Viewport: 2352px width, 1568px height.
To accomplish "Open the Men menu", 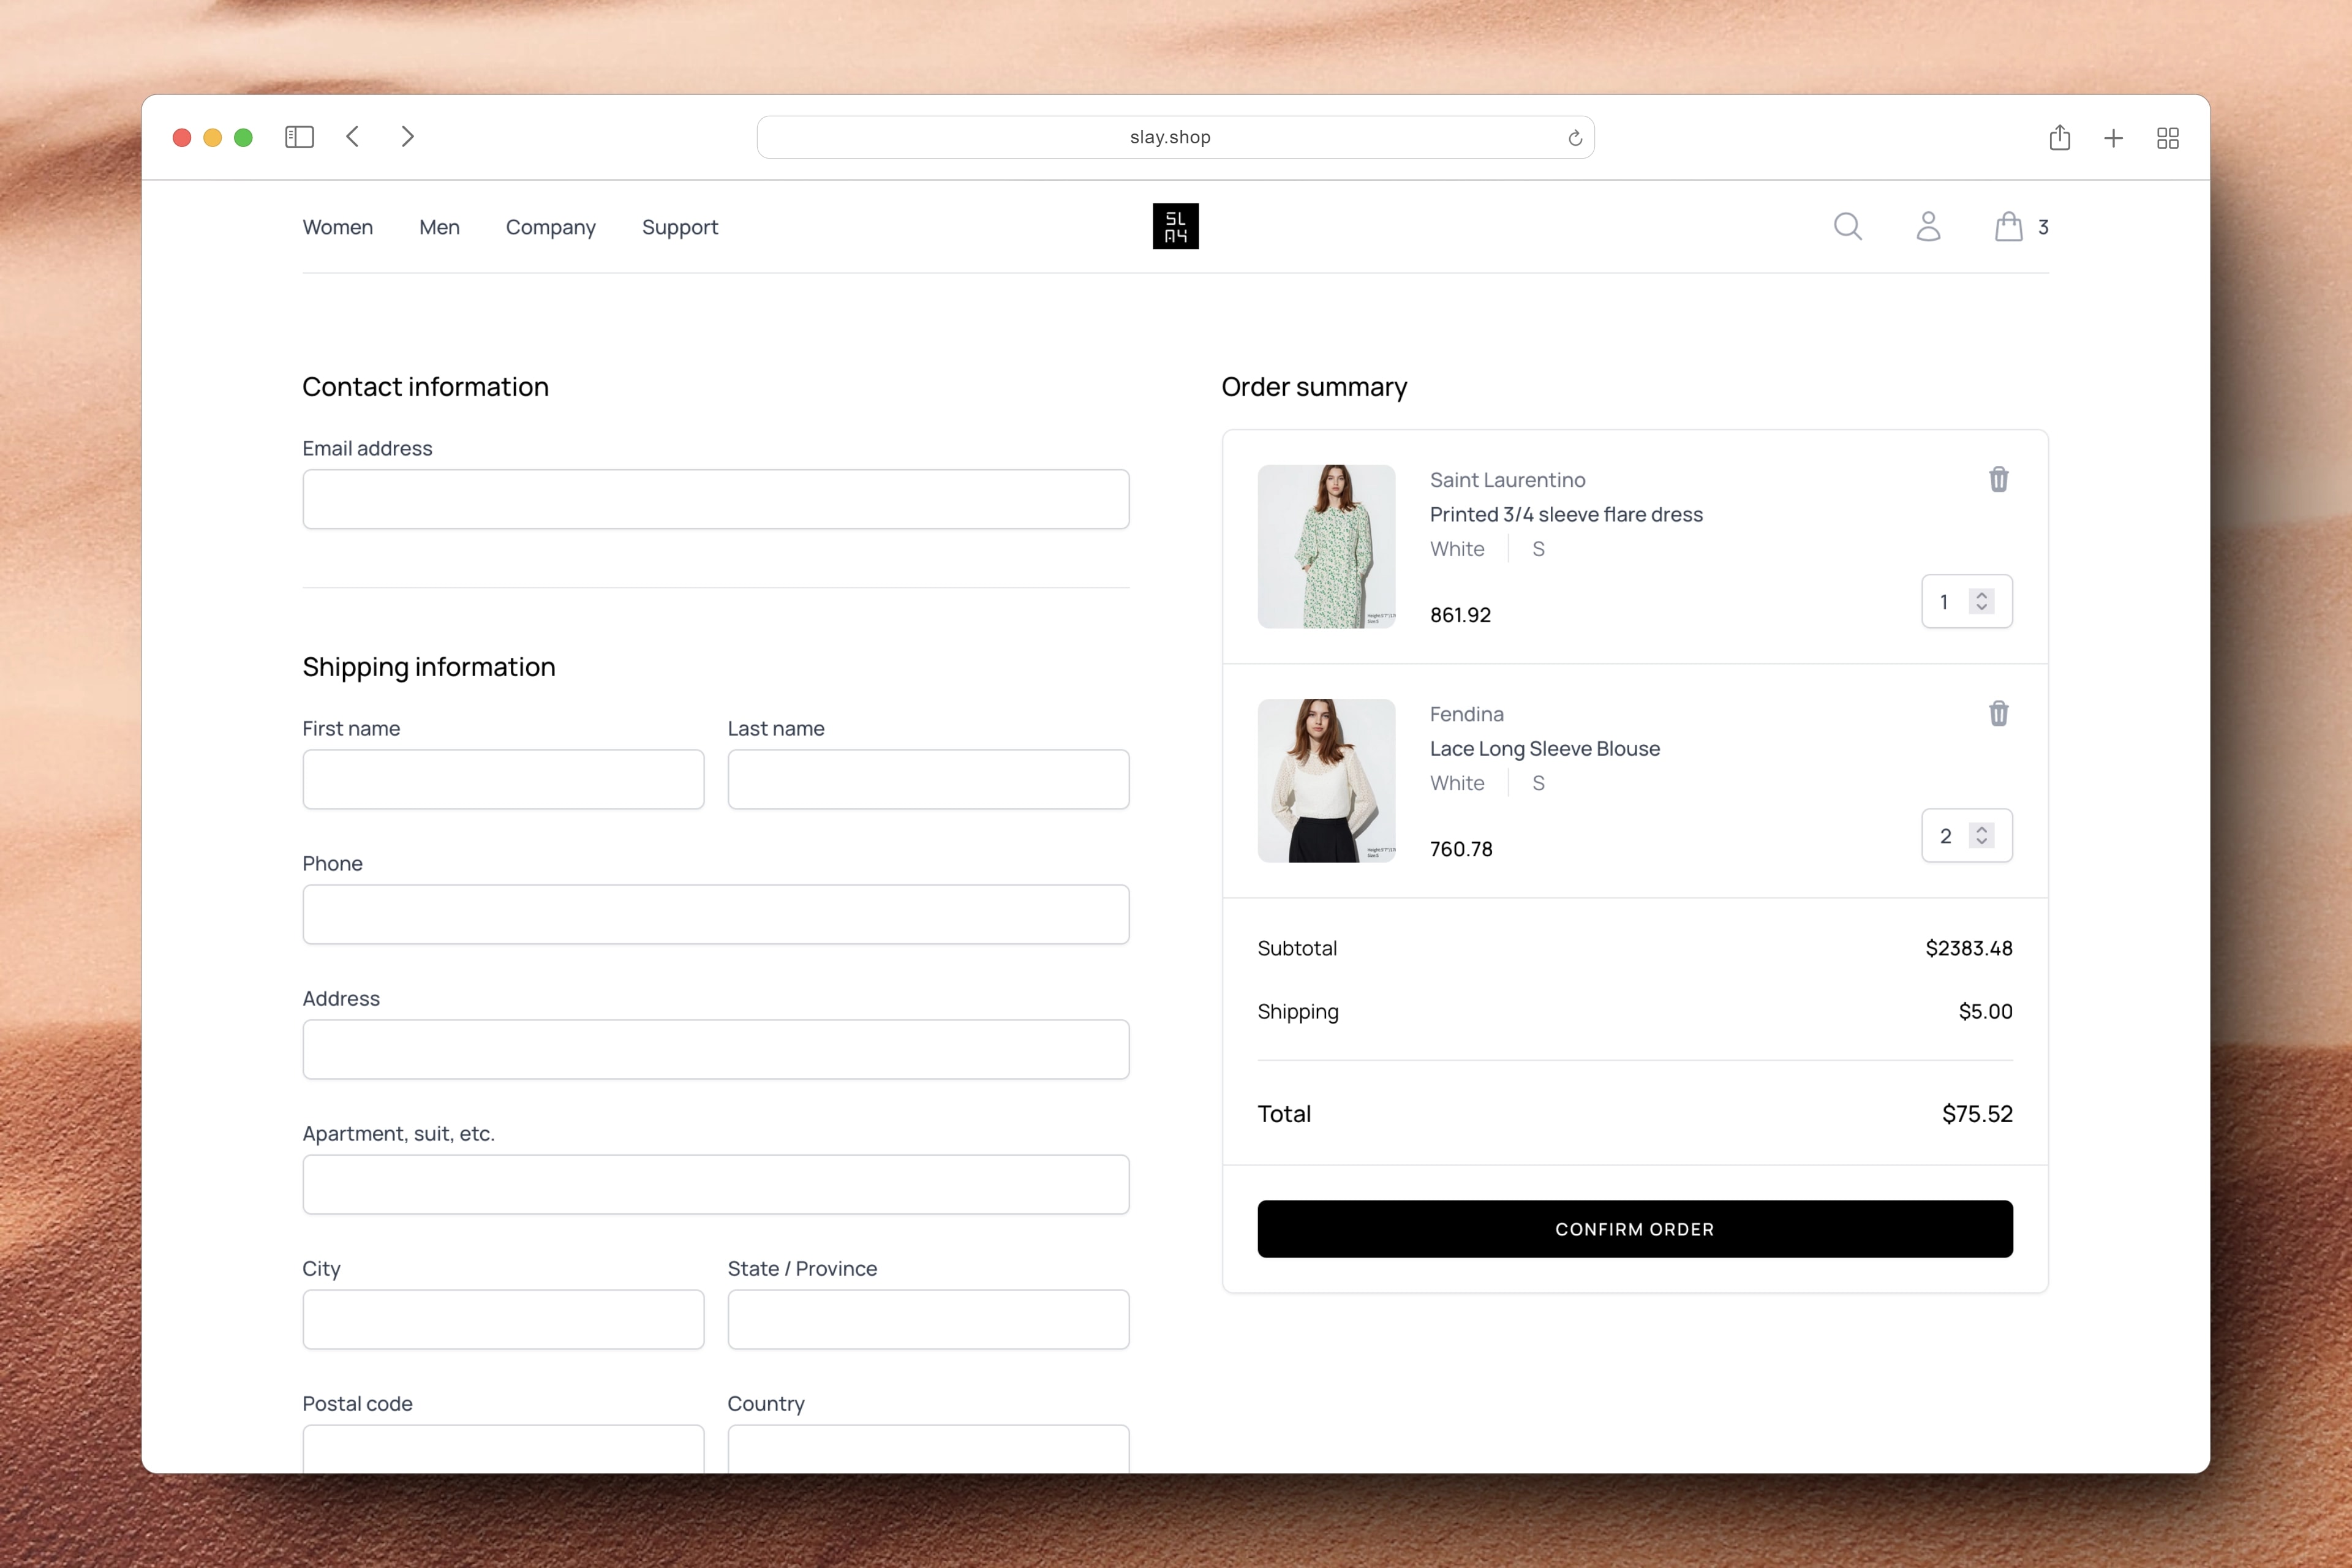I will (439, 227).
